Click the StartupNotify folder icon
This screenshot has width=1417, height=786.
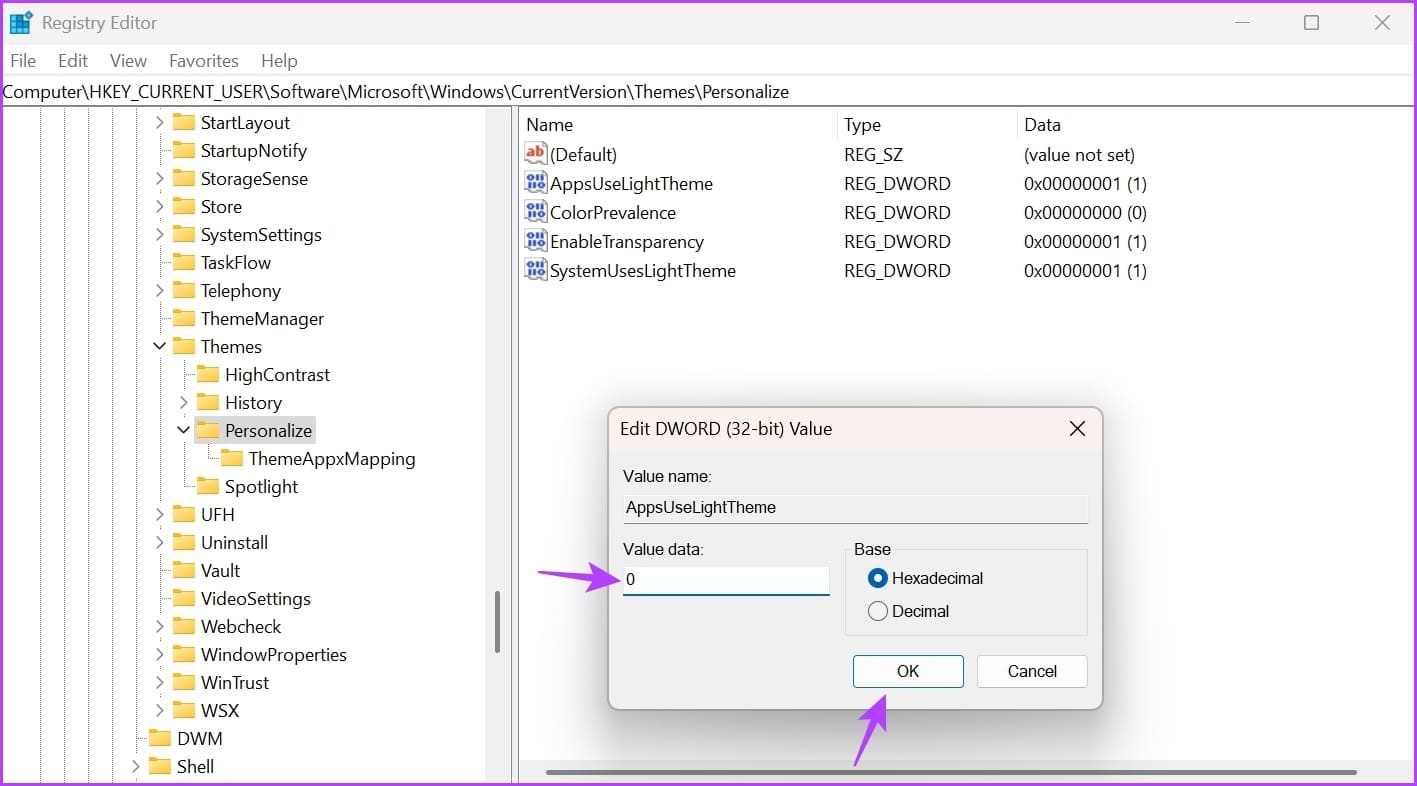(184, 150)
